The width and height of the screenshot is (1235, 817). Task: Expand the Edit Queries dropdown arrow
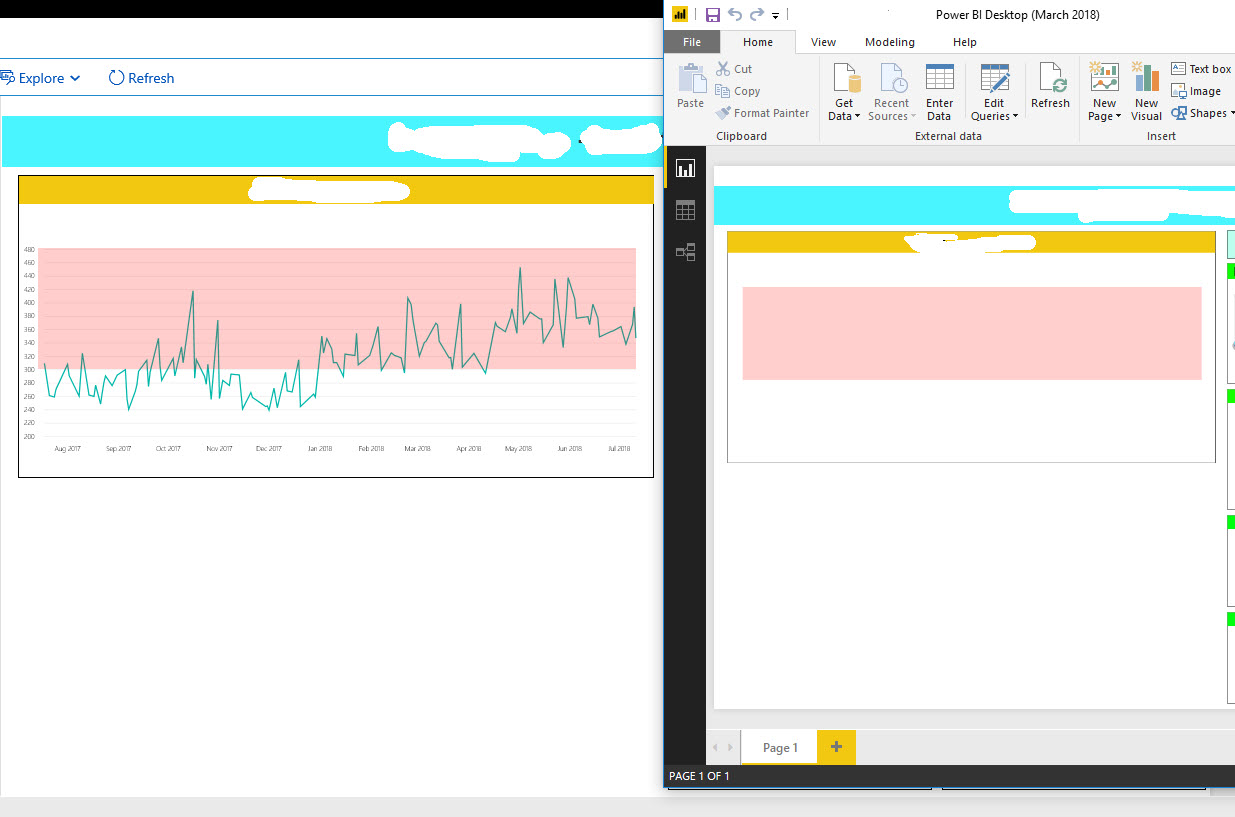tap(1016, 117)
